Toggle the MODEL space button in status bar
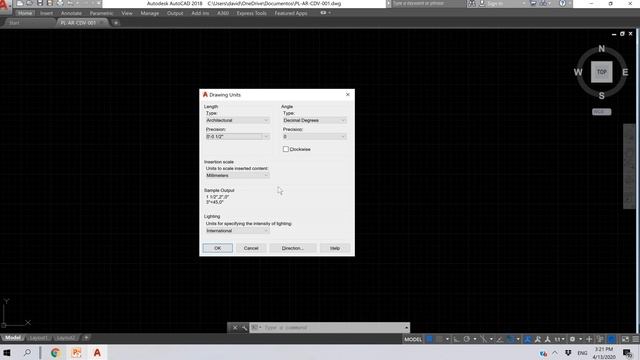Viewport: 640px width, 360px height. (x=413, y=339)
